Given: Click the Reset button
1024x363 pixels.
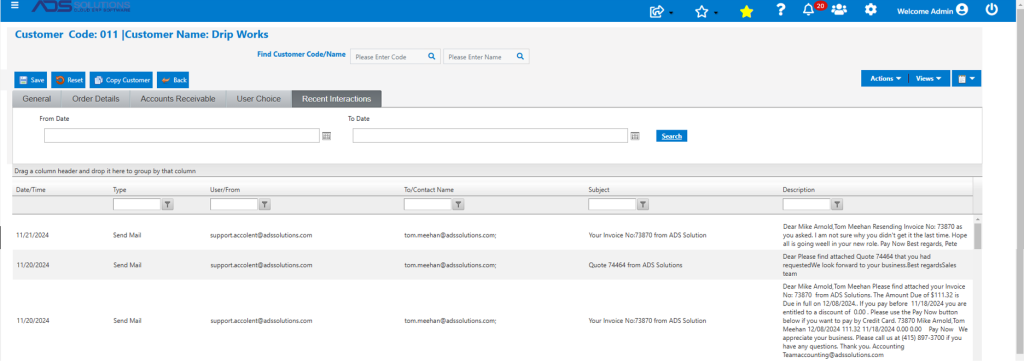Looking at the screenshot, I should (x=69, y=80).
